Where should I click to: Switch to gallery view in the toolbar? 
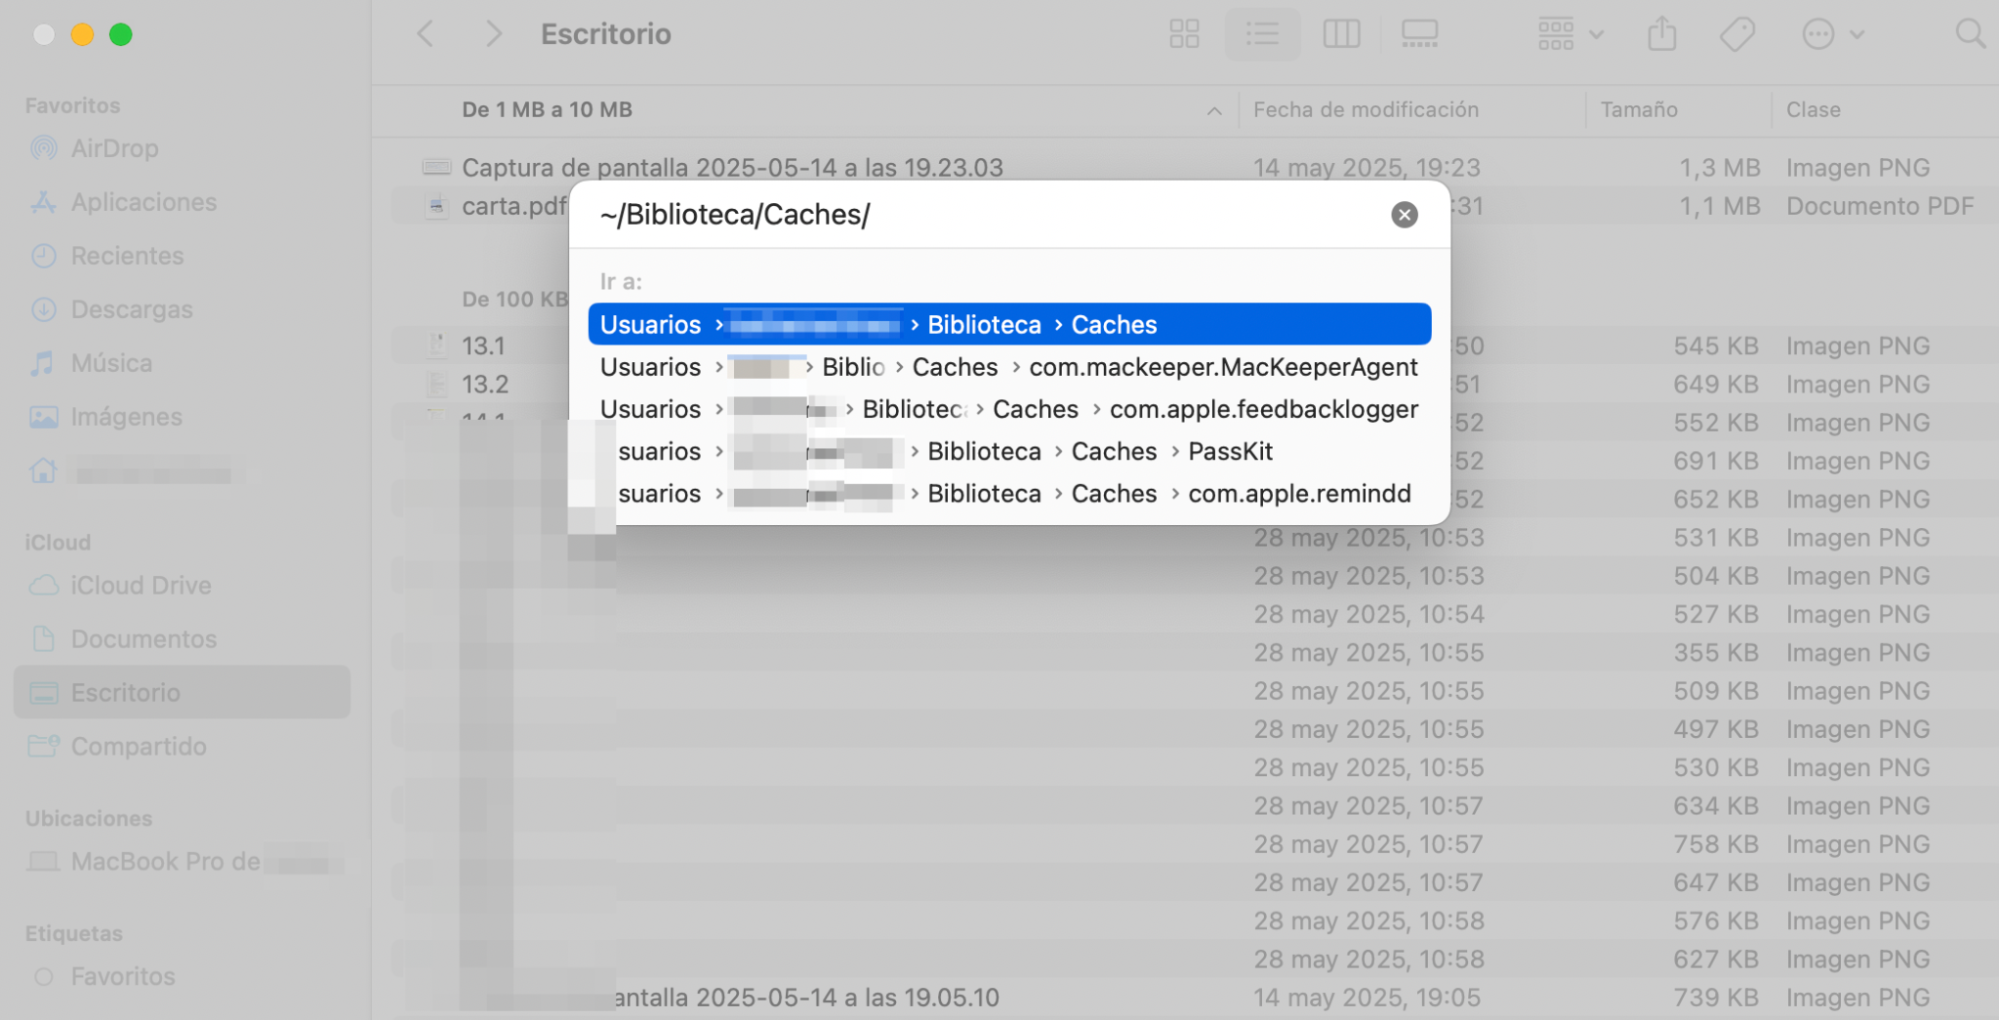pos(1420,33)
